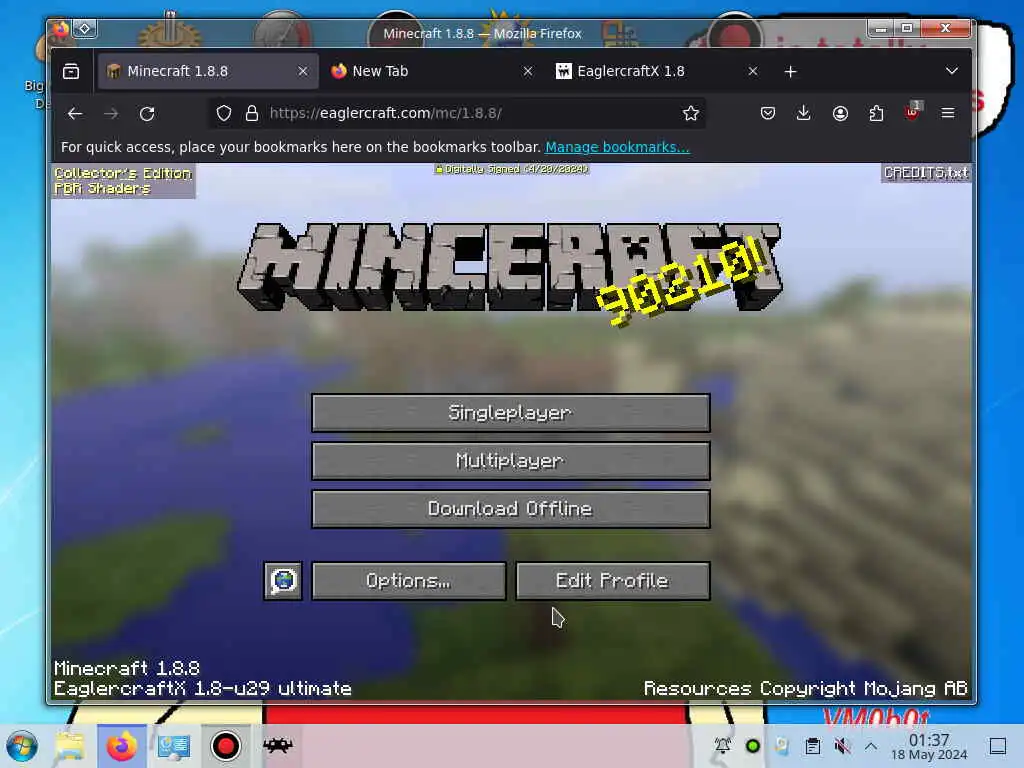Viewport: 1024px width, 768px height.
Task: Close the New Tab tab
Action: (x=528, y=71)
